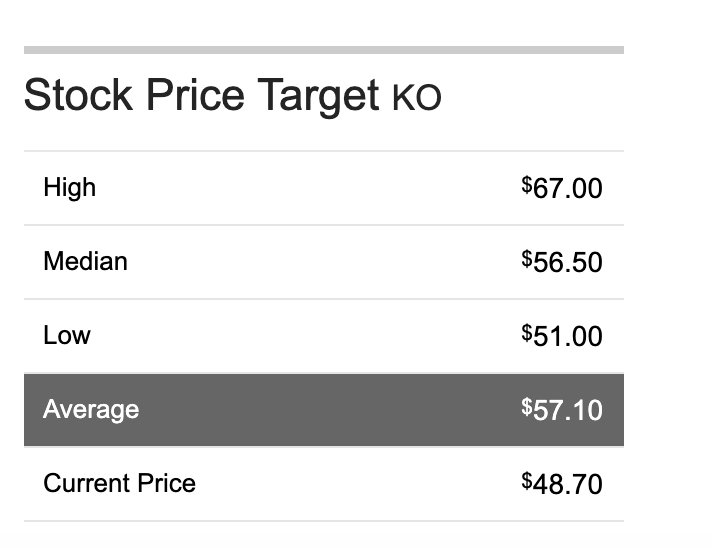Click the $67.00 high target value

click(x=562, y=188)
